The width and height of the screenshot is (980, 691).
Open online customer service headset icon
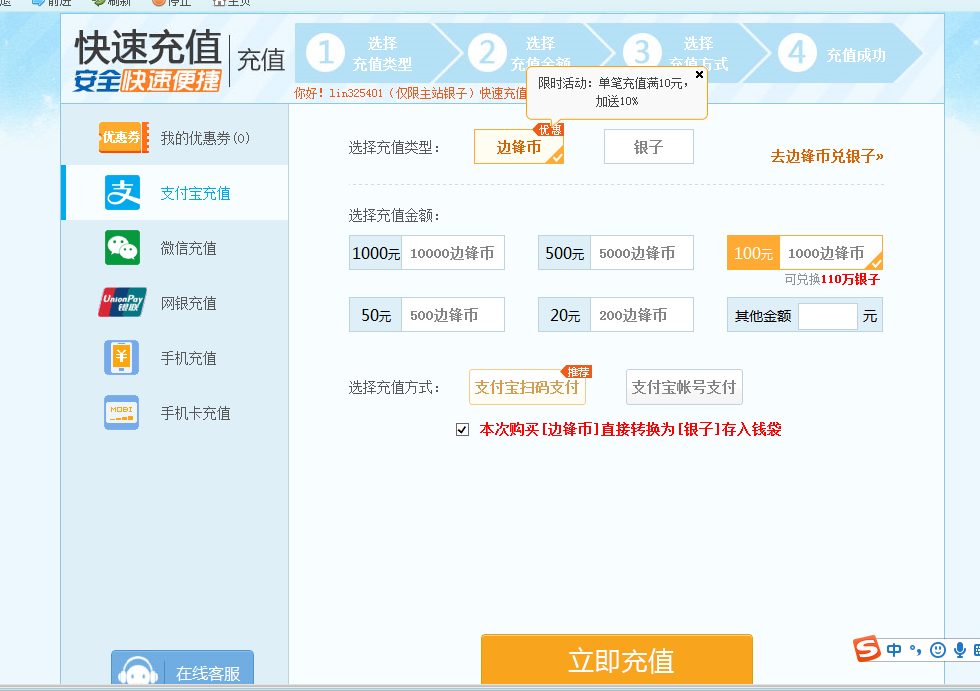pos(137,673)
